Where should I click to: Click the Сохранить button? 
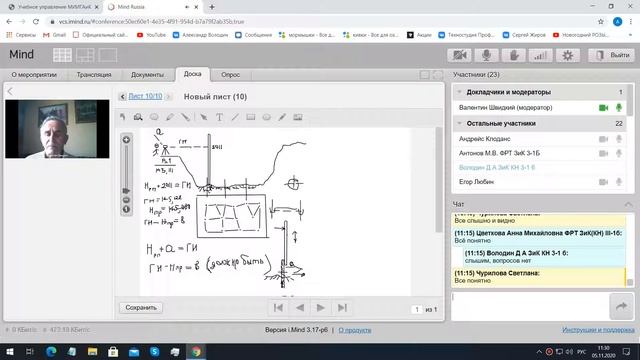click(x=141, y=307)
